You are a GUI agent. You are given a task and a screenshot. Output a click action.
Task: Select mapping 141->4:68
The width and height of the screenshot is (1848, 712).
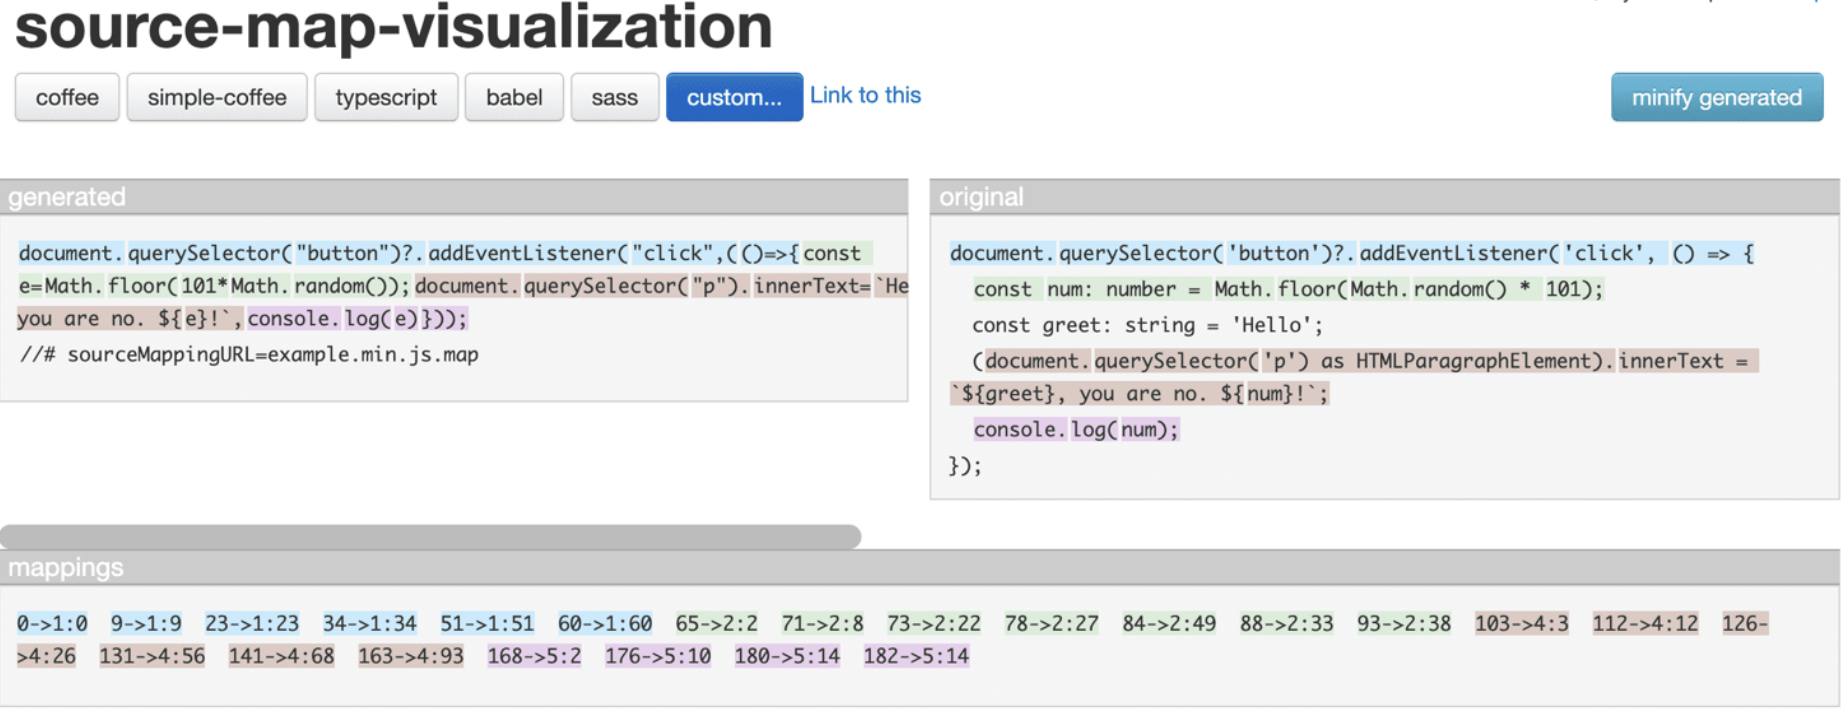coord(281,656)
